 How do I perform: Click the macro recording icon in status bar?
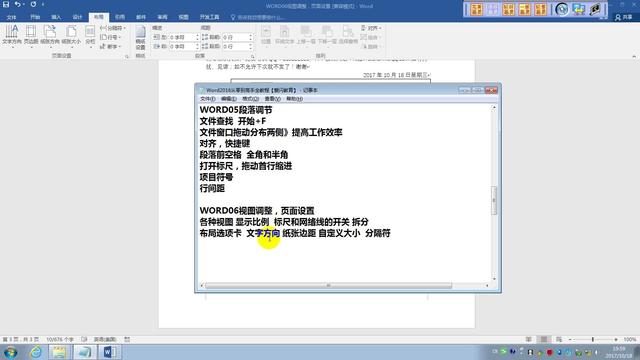127,339
